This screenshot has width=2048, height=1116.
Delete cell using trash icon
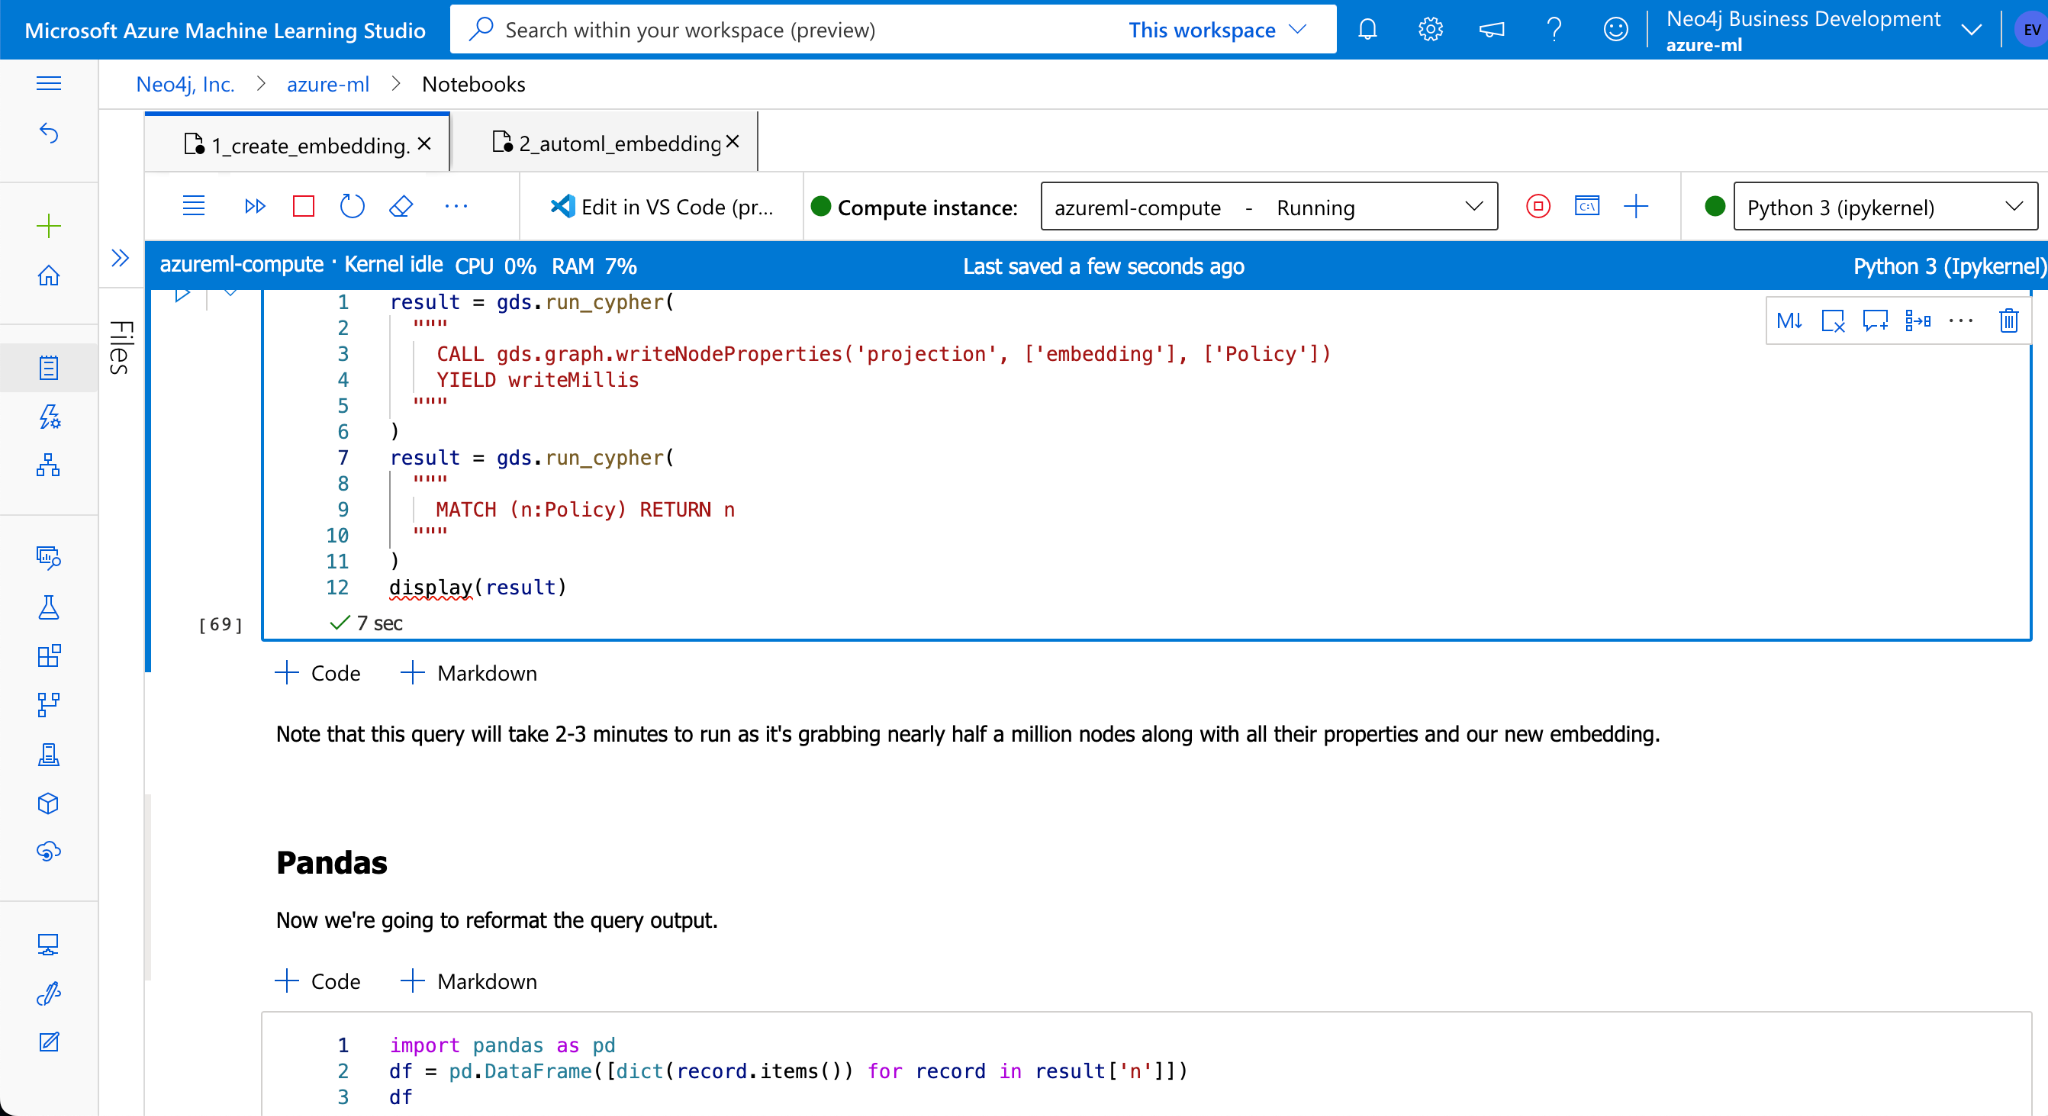point(2009,321)
